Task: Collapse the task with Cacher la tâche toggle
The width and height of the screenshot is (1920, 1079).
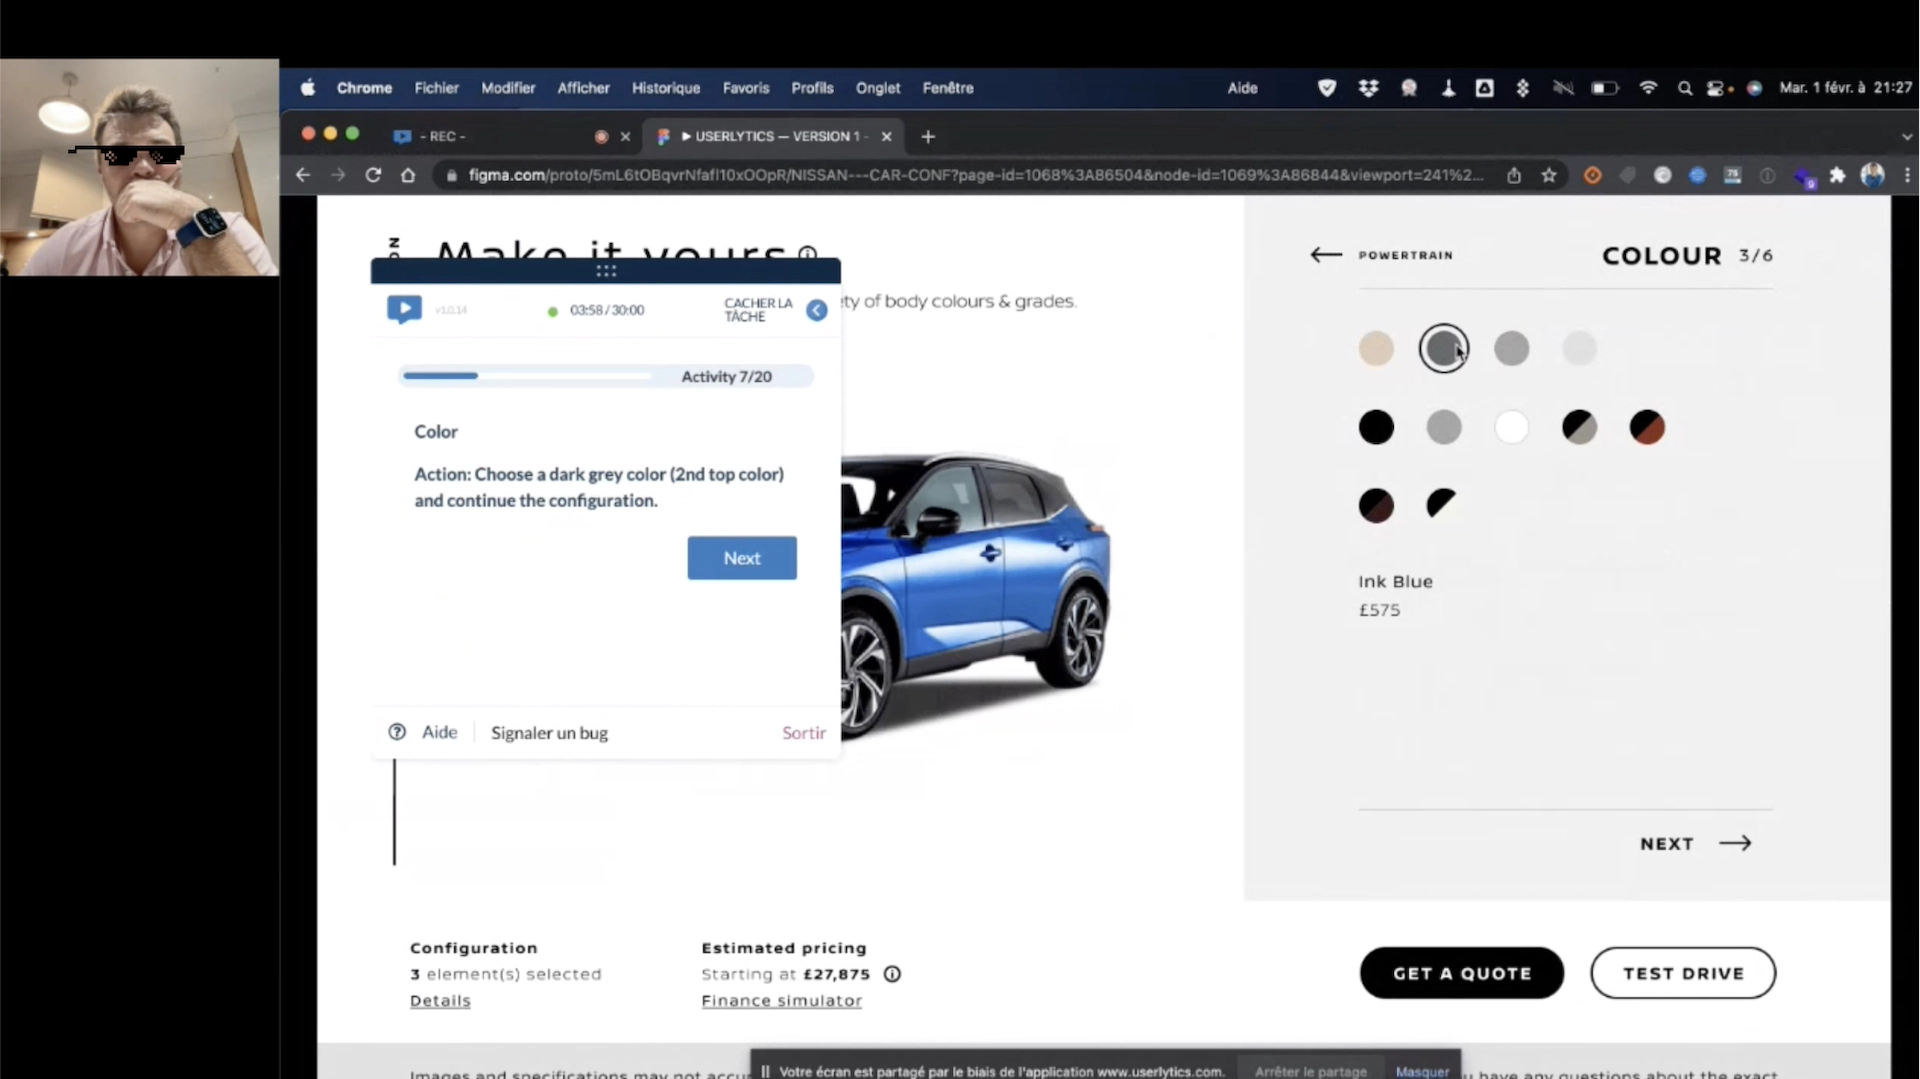Action: tap(817, 310)
